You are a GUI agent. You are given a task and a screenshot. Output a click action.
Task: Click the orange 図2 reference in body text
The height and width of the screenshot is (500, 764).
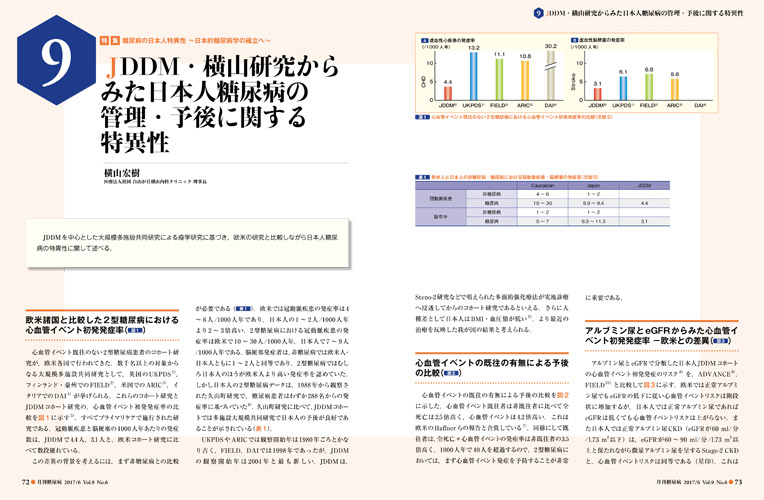(x=563, y=395)
